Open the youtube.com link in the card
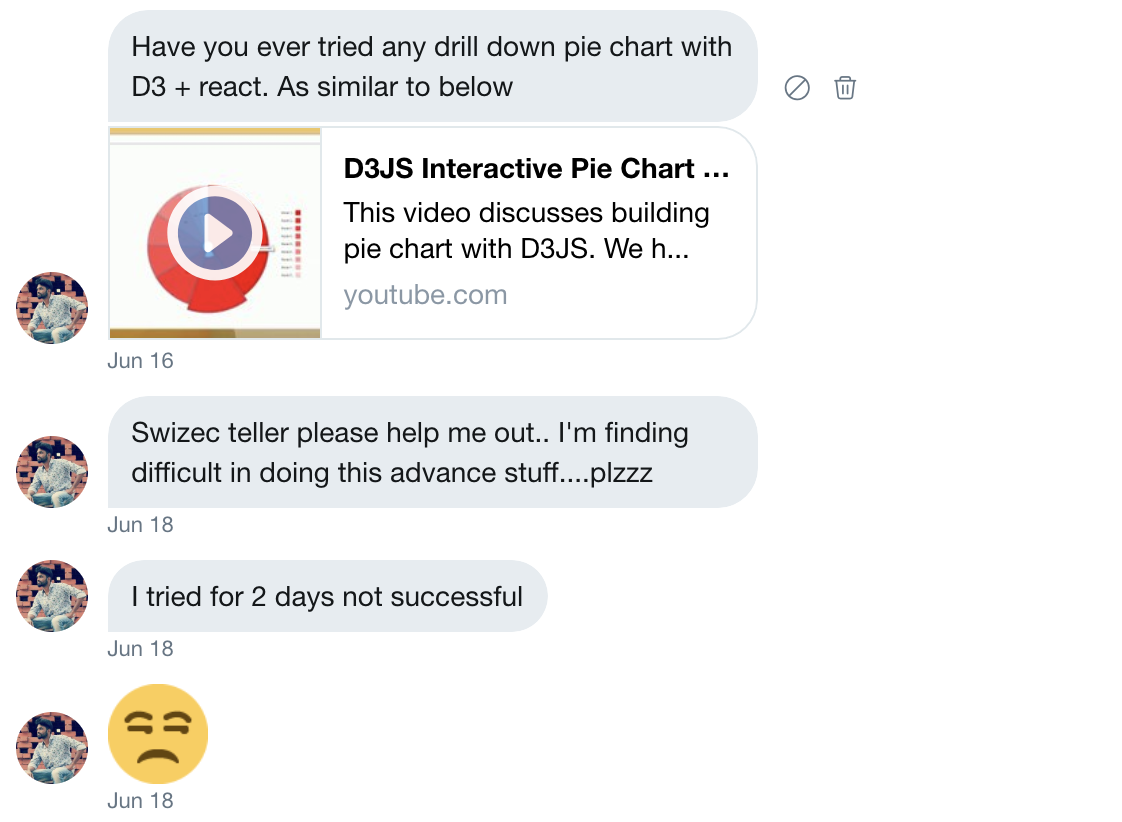The image size is (1122, 822). pos(424,294)
